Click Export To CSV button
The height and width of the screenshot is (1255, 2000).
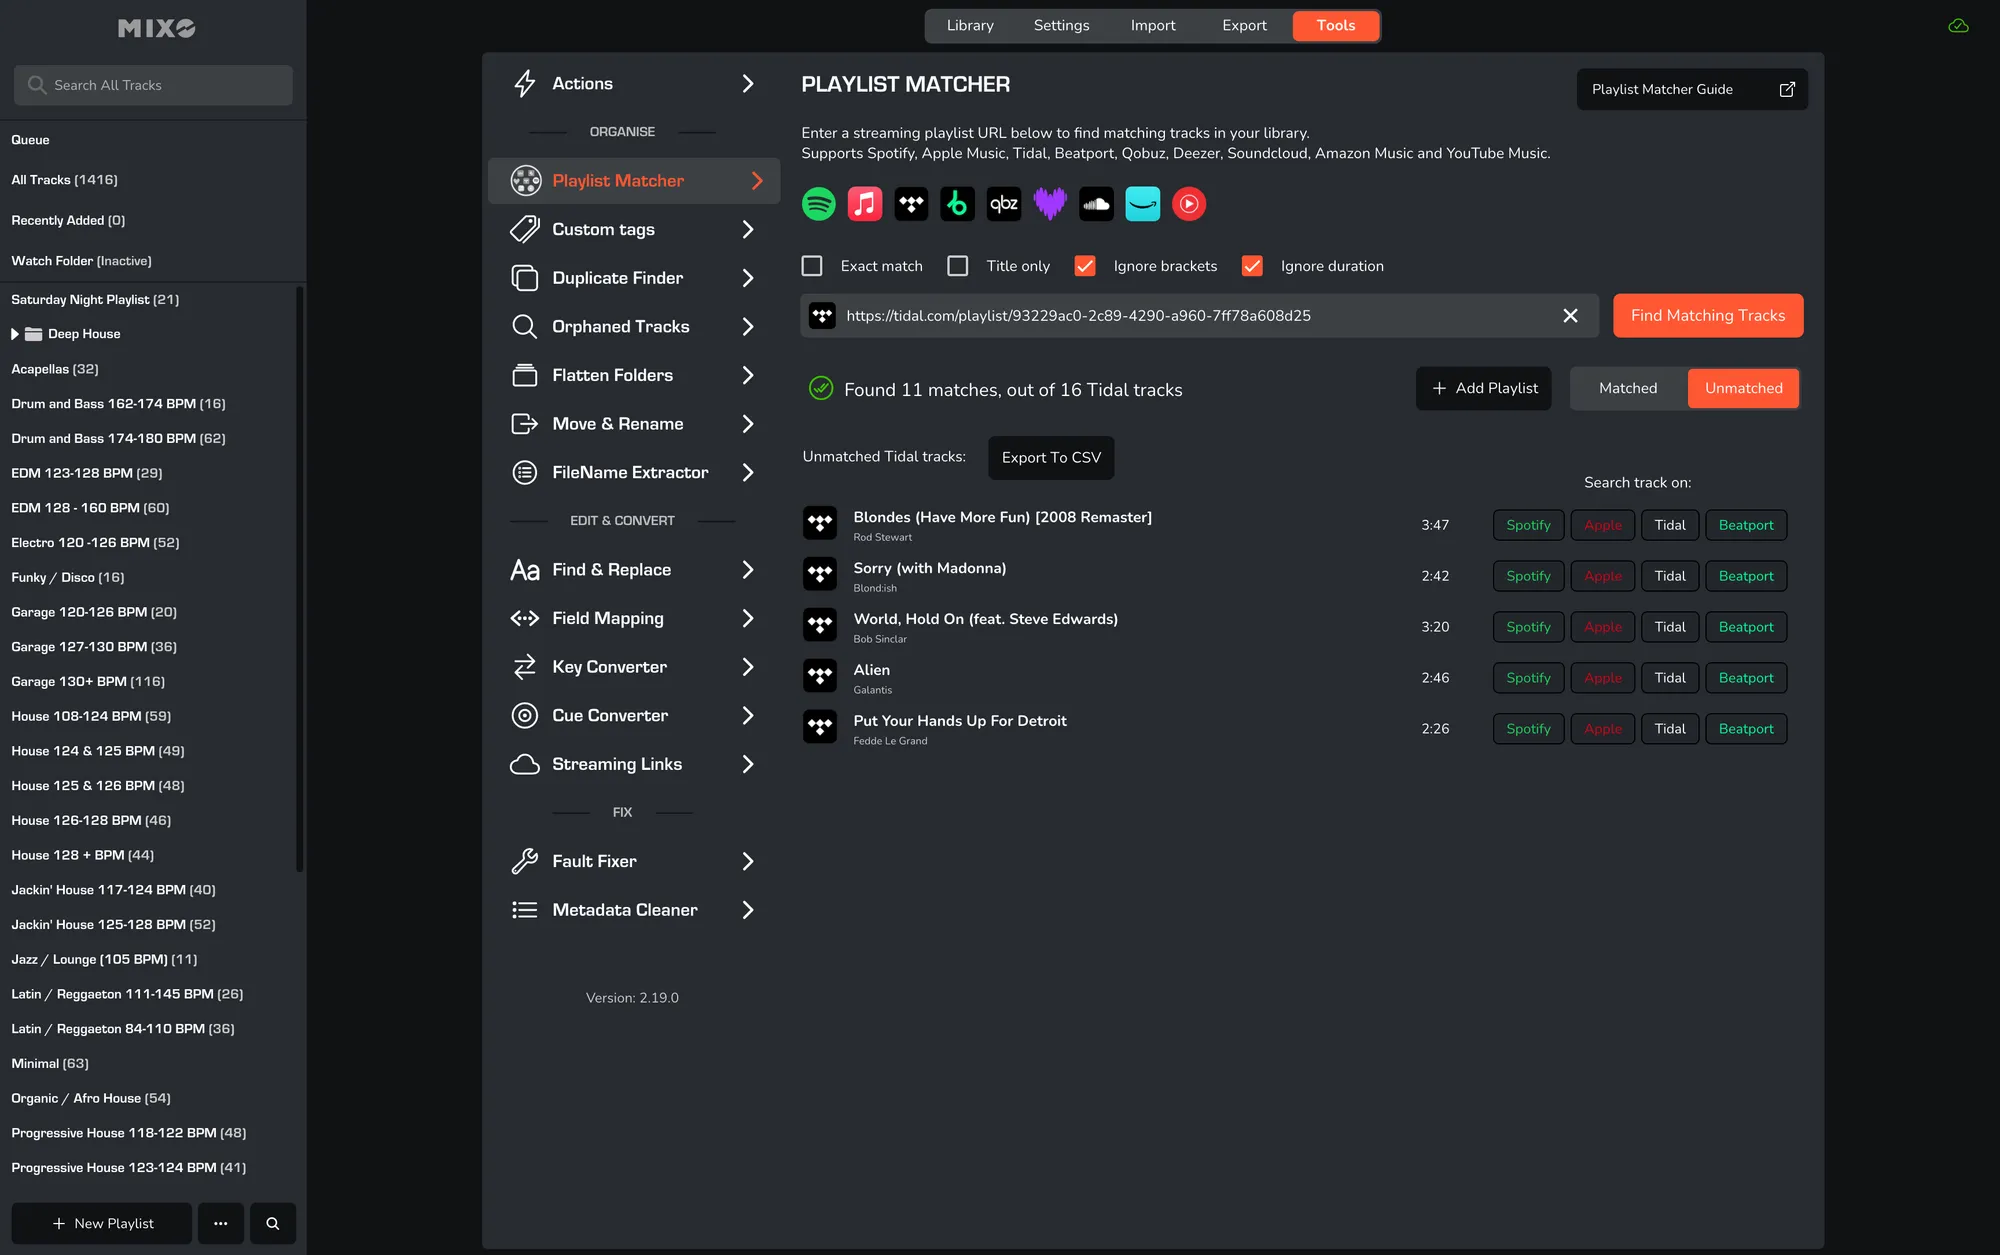tap(1051, 458)
